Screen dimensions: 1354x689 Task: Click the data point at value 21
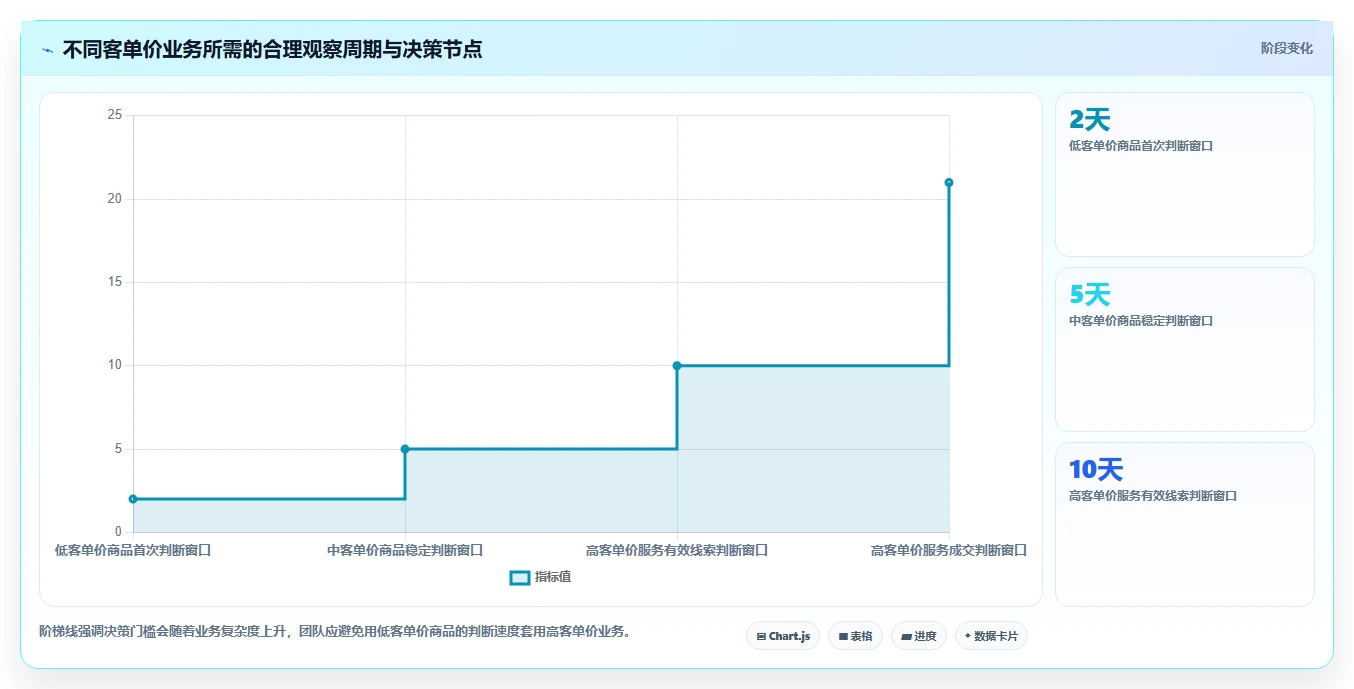pyautogui.click(x=949, y=182)
